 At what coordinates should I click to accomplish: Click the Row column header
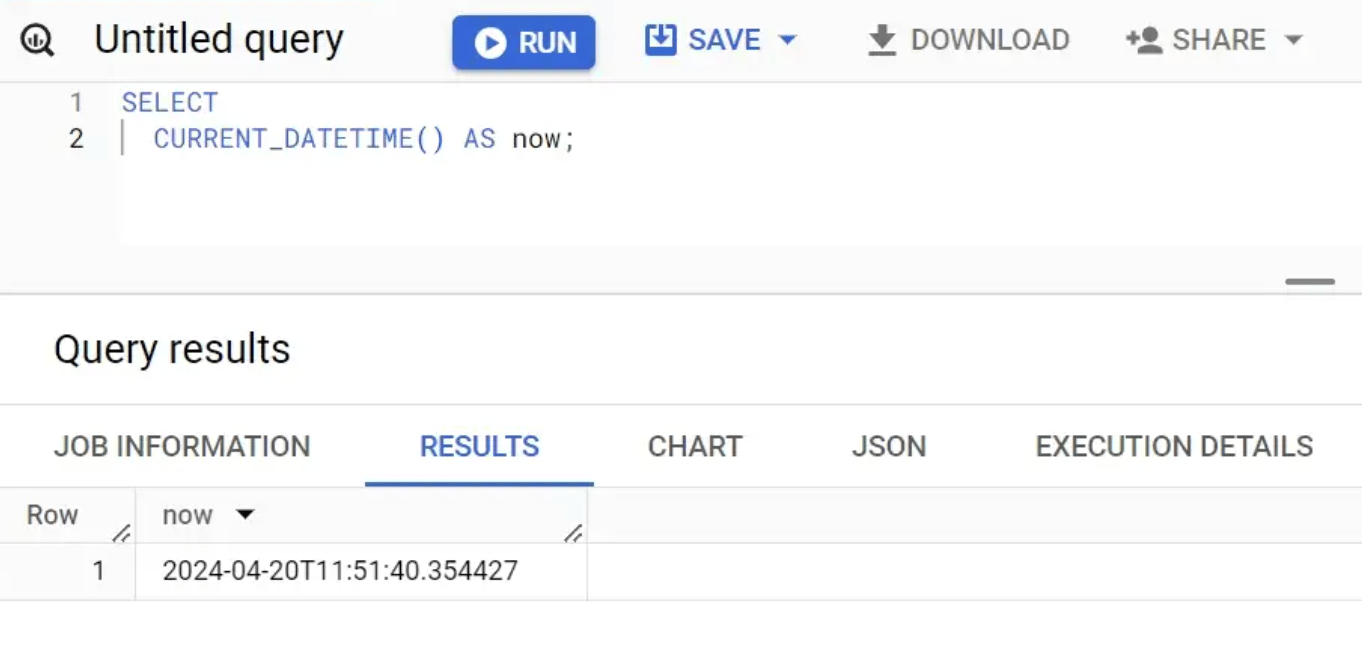tap(52, 515)
